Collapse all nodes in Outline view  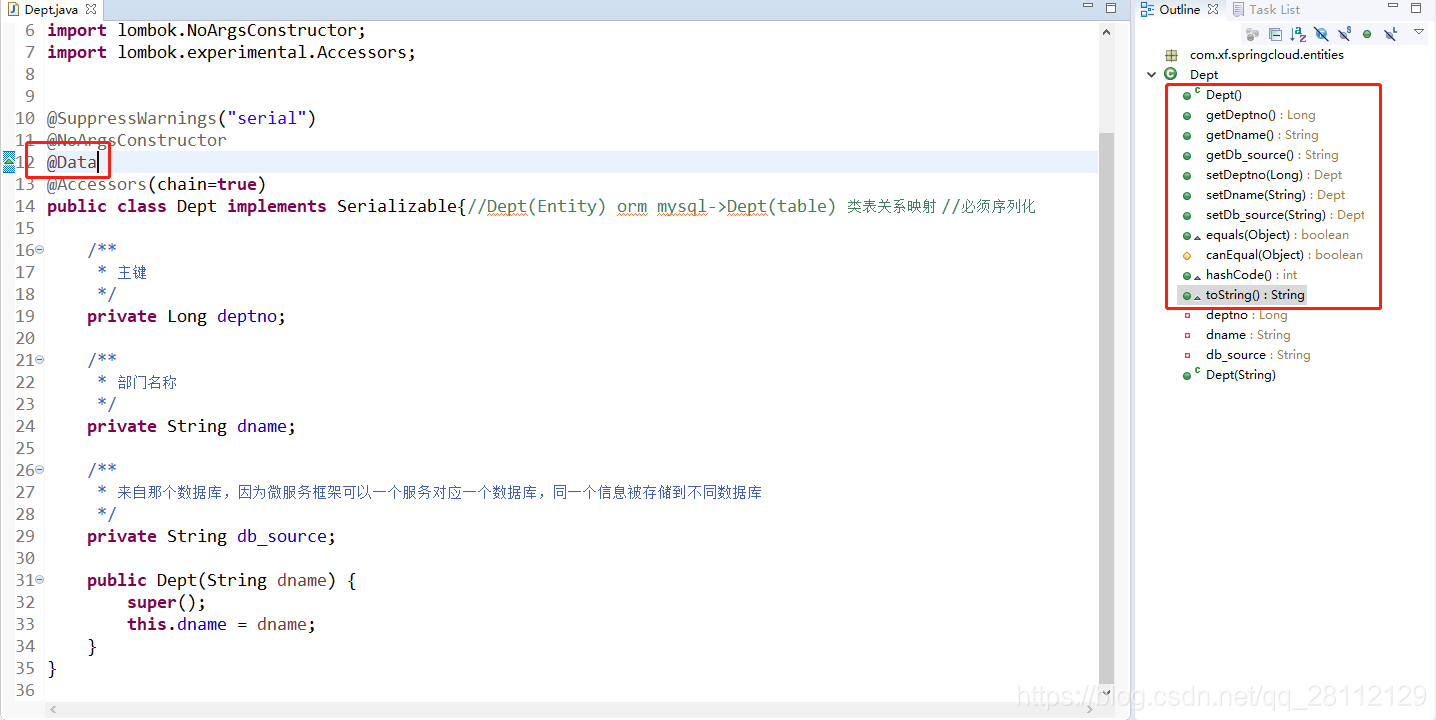[1275, 34]
